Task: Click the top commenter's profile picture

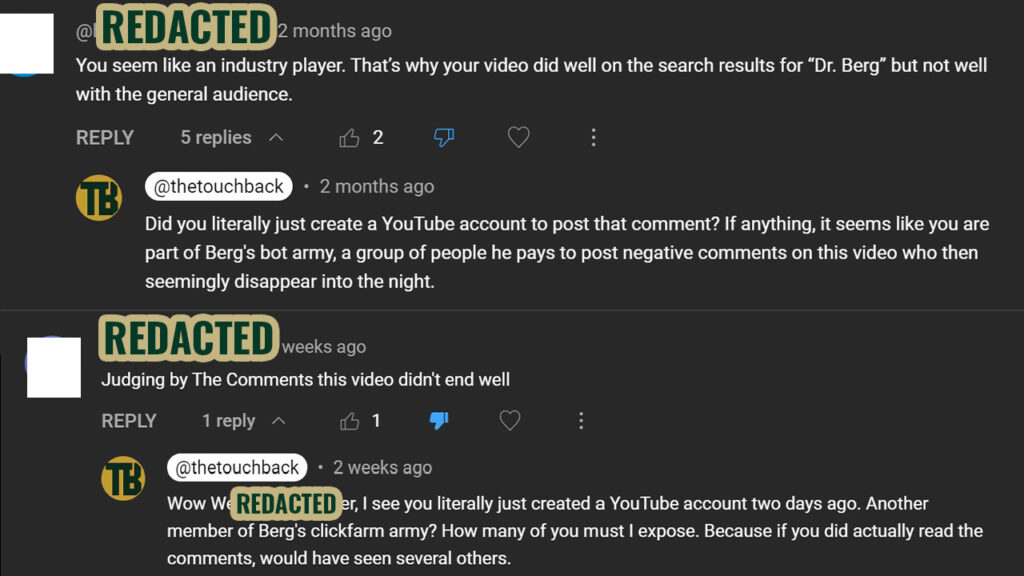Action: 27,46
